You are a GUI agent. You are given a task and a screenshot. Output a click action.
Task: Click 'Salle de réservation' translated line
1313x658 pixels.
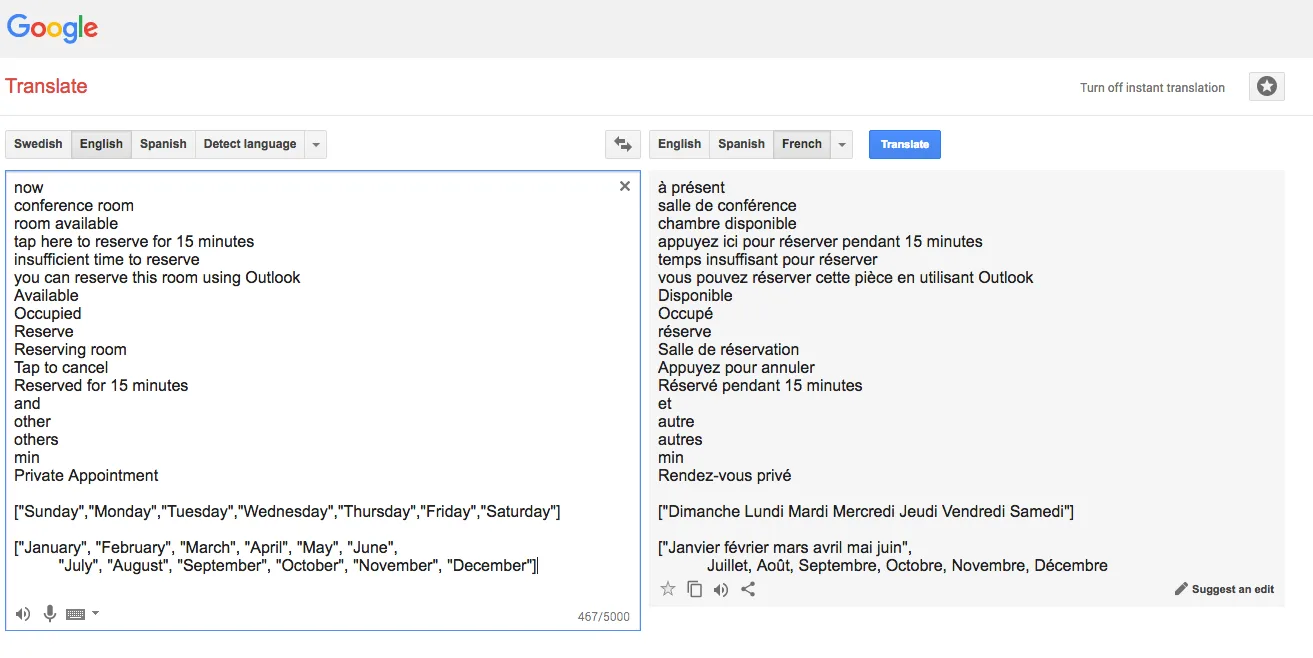coord(728,350)
